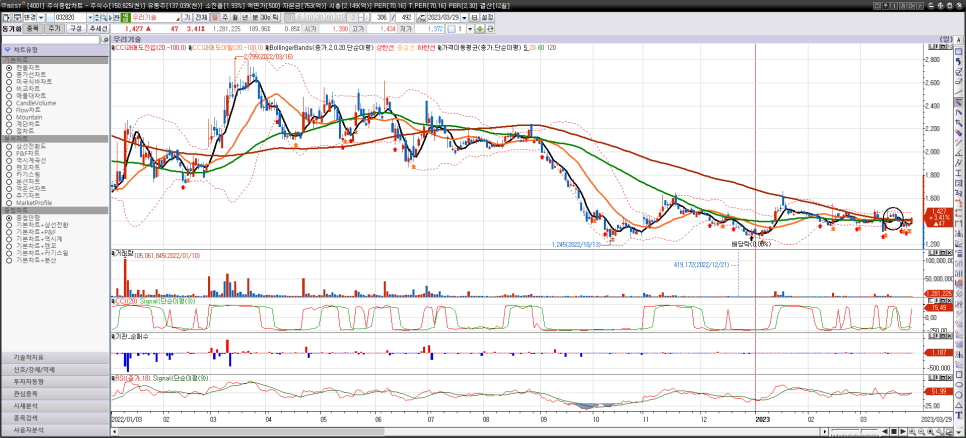The image size is (966, 438).
Task: Click the 종목 sync button
Action: click(33, 29)
